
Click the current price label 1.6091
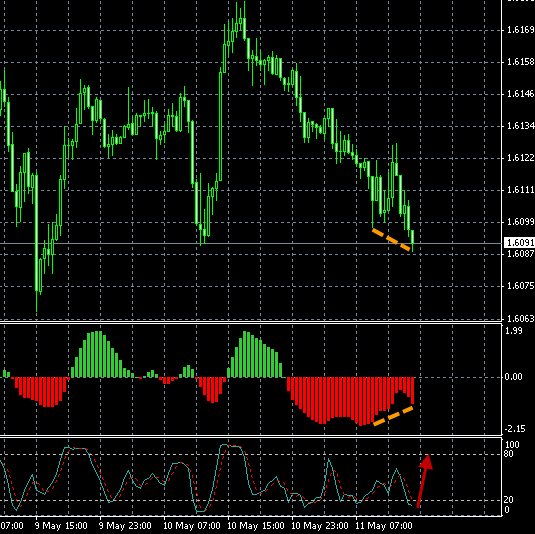[520, 243]
